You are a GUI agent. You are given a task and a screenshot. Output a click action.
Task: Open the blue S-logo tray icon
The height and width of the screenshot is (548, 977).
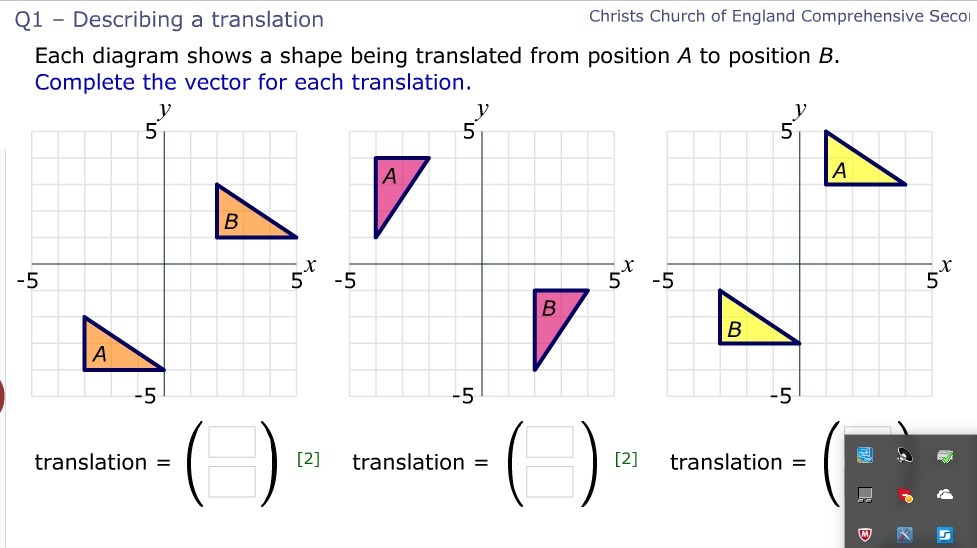(x=945, y=534)
